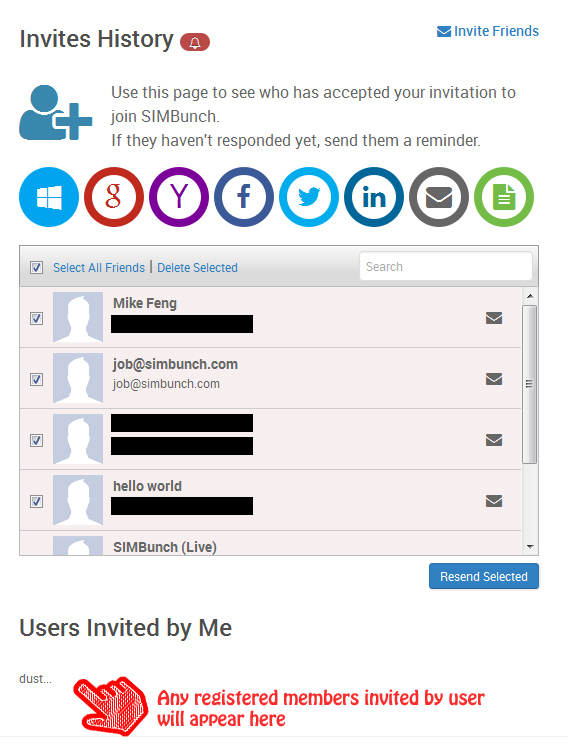
Task: Open the green file upload icon
Action: click(504, 197)
